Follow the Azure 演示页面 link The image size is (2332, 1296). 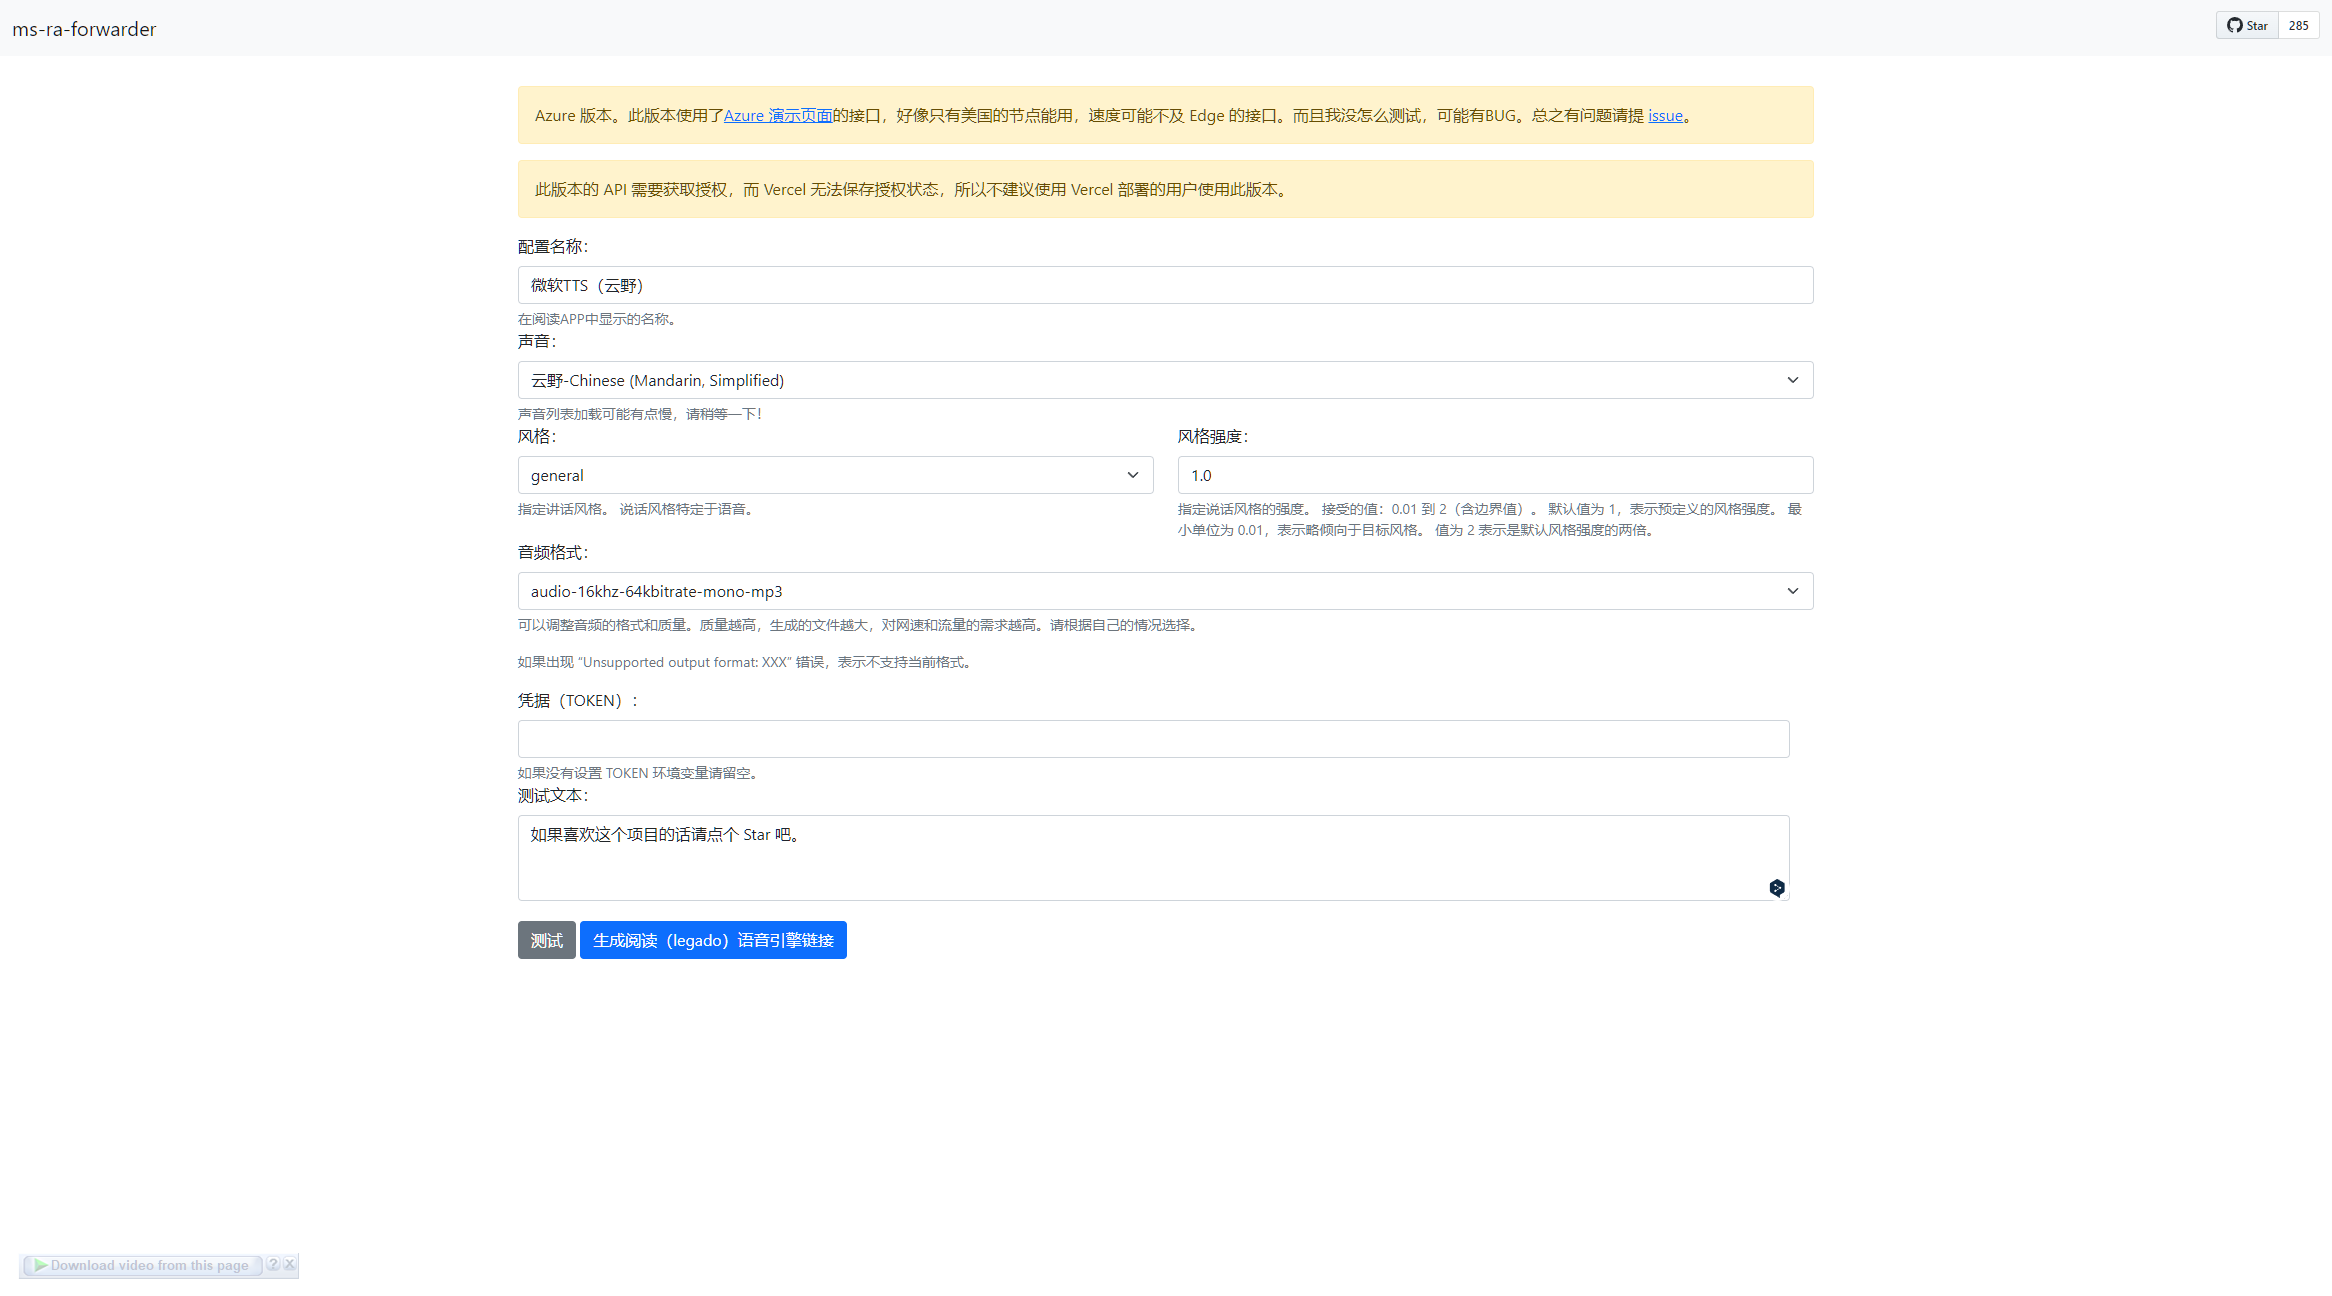pyautogui.click(x=778, y=115)
